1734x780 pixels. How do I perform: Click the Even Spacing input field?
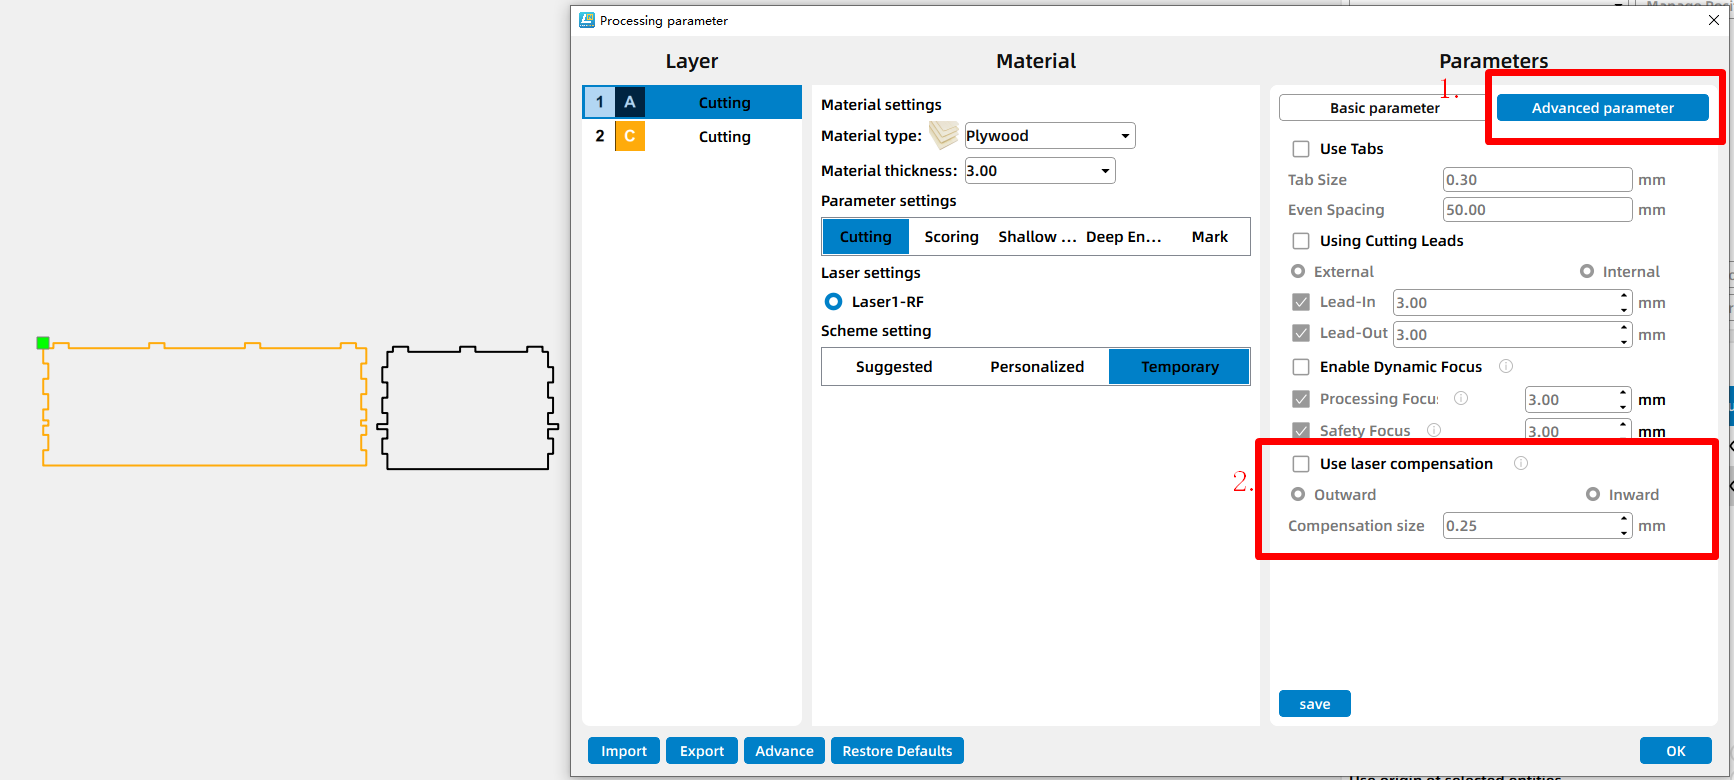click(1538, 210)
